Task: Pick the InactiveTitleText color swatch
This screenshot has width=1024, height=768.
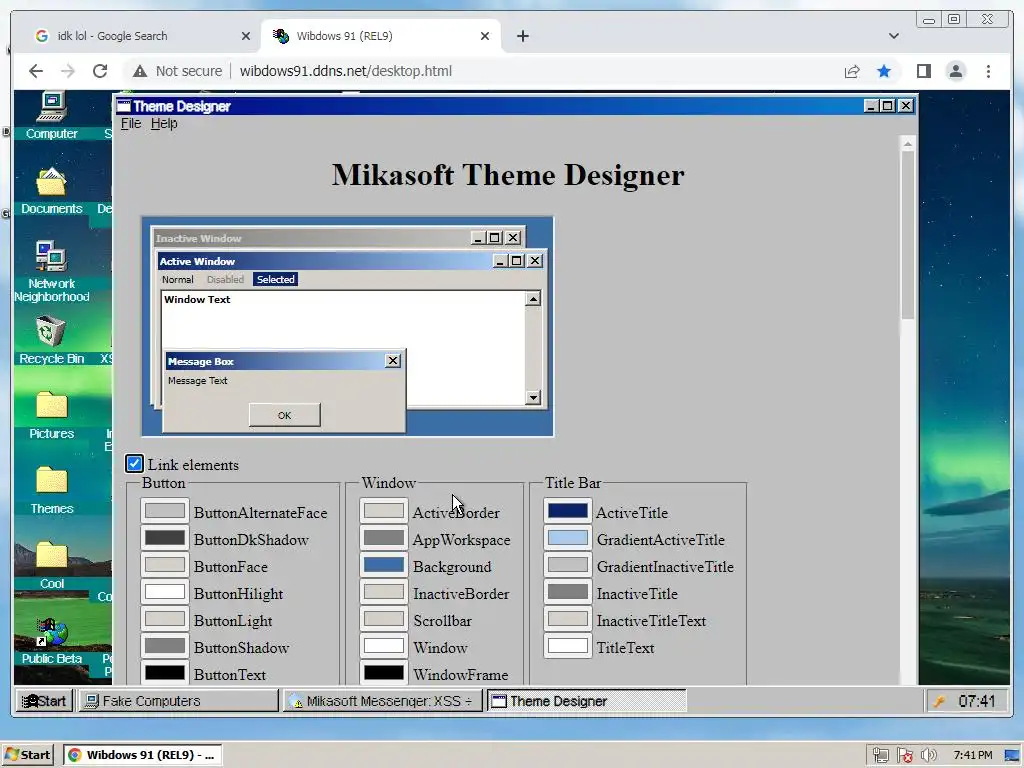Action: (568, 619)
